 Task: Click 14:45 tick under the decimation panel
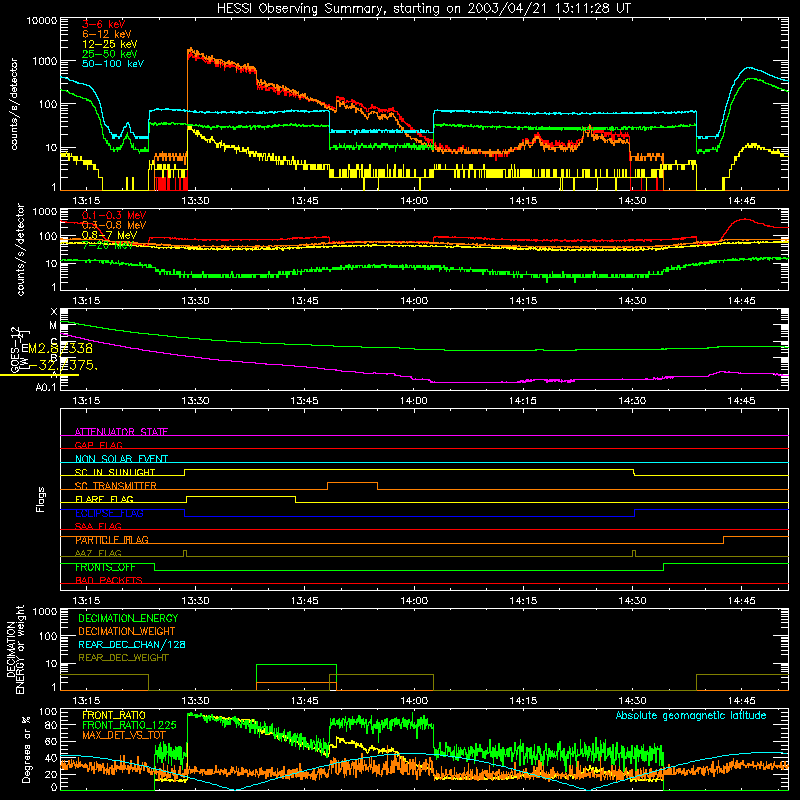tap(742, 701)
